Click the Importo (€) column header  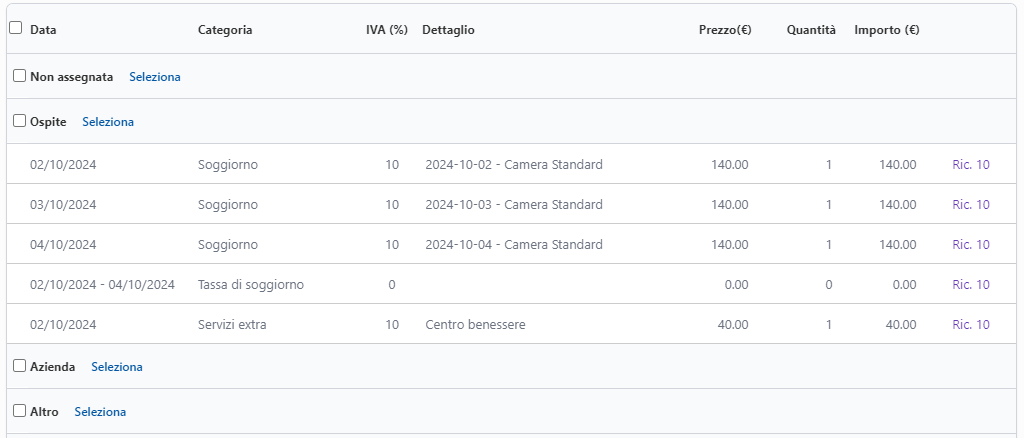point(886,30)
